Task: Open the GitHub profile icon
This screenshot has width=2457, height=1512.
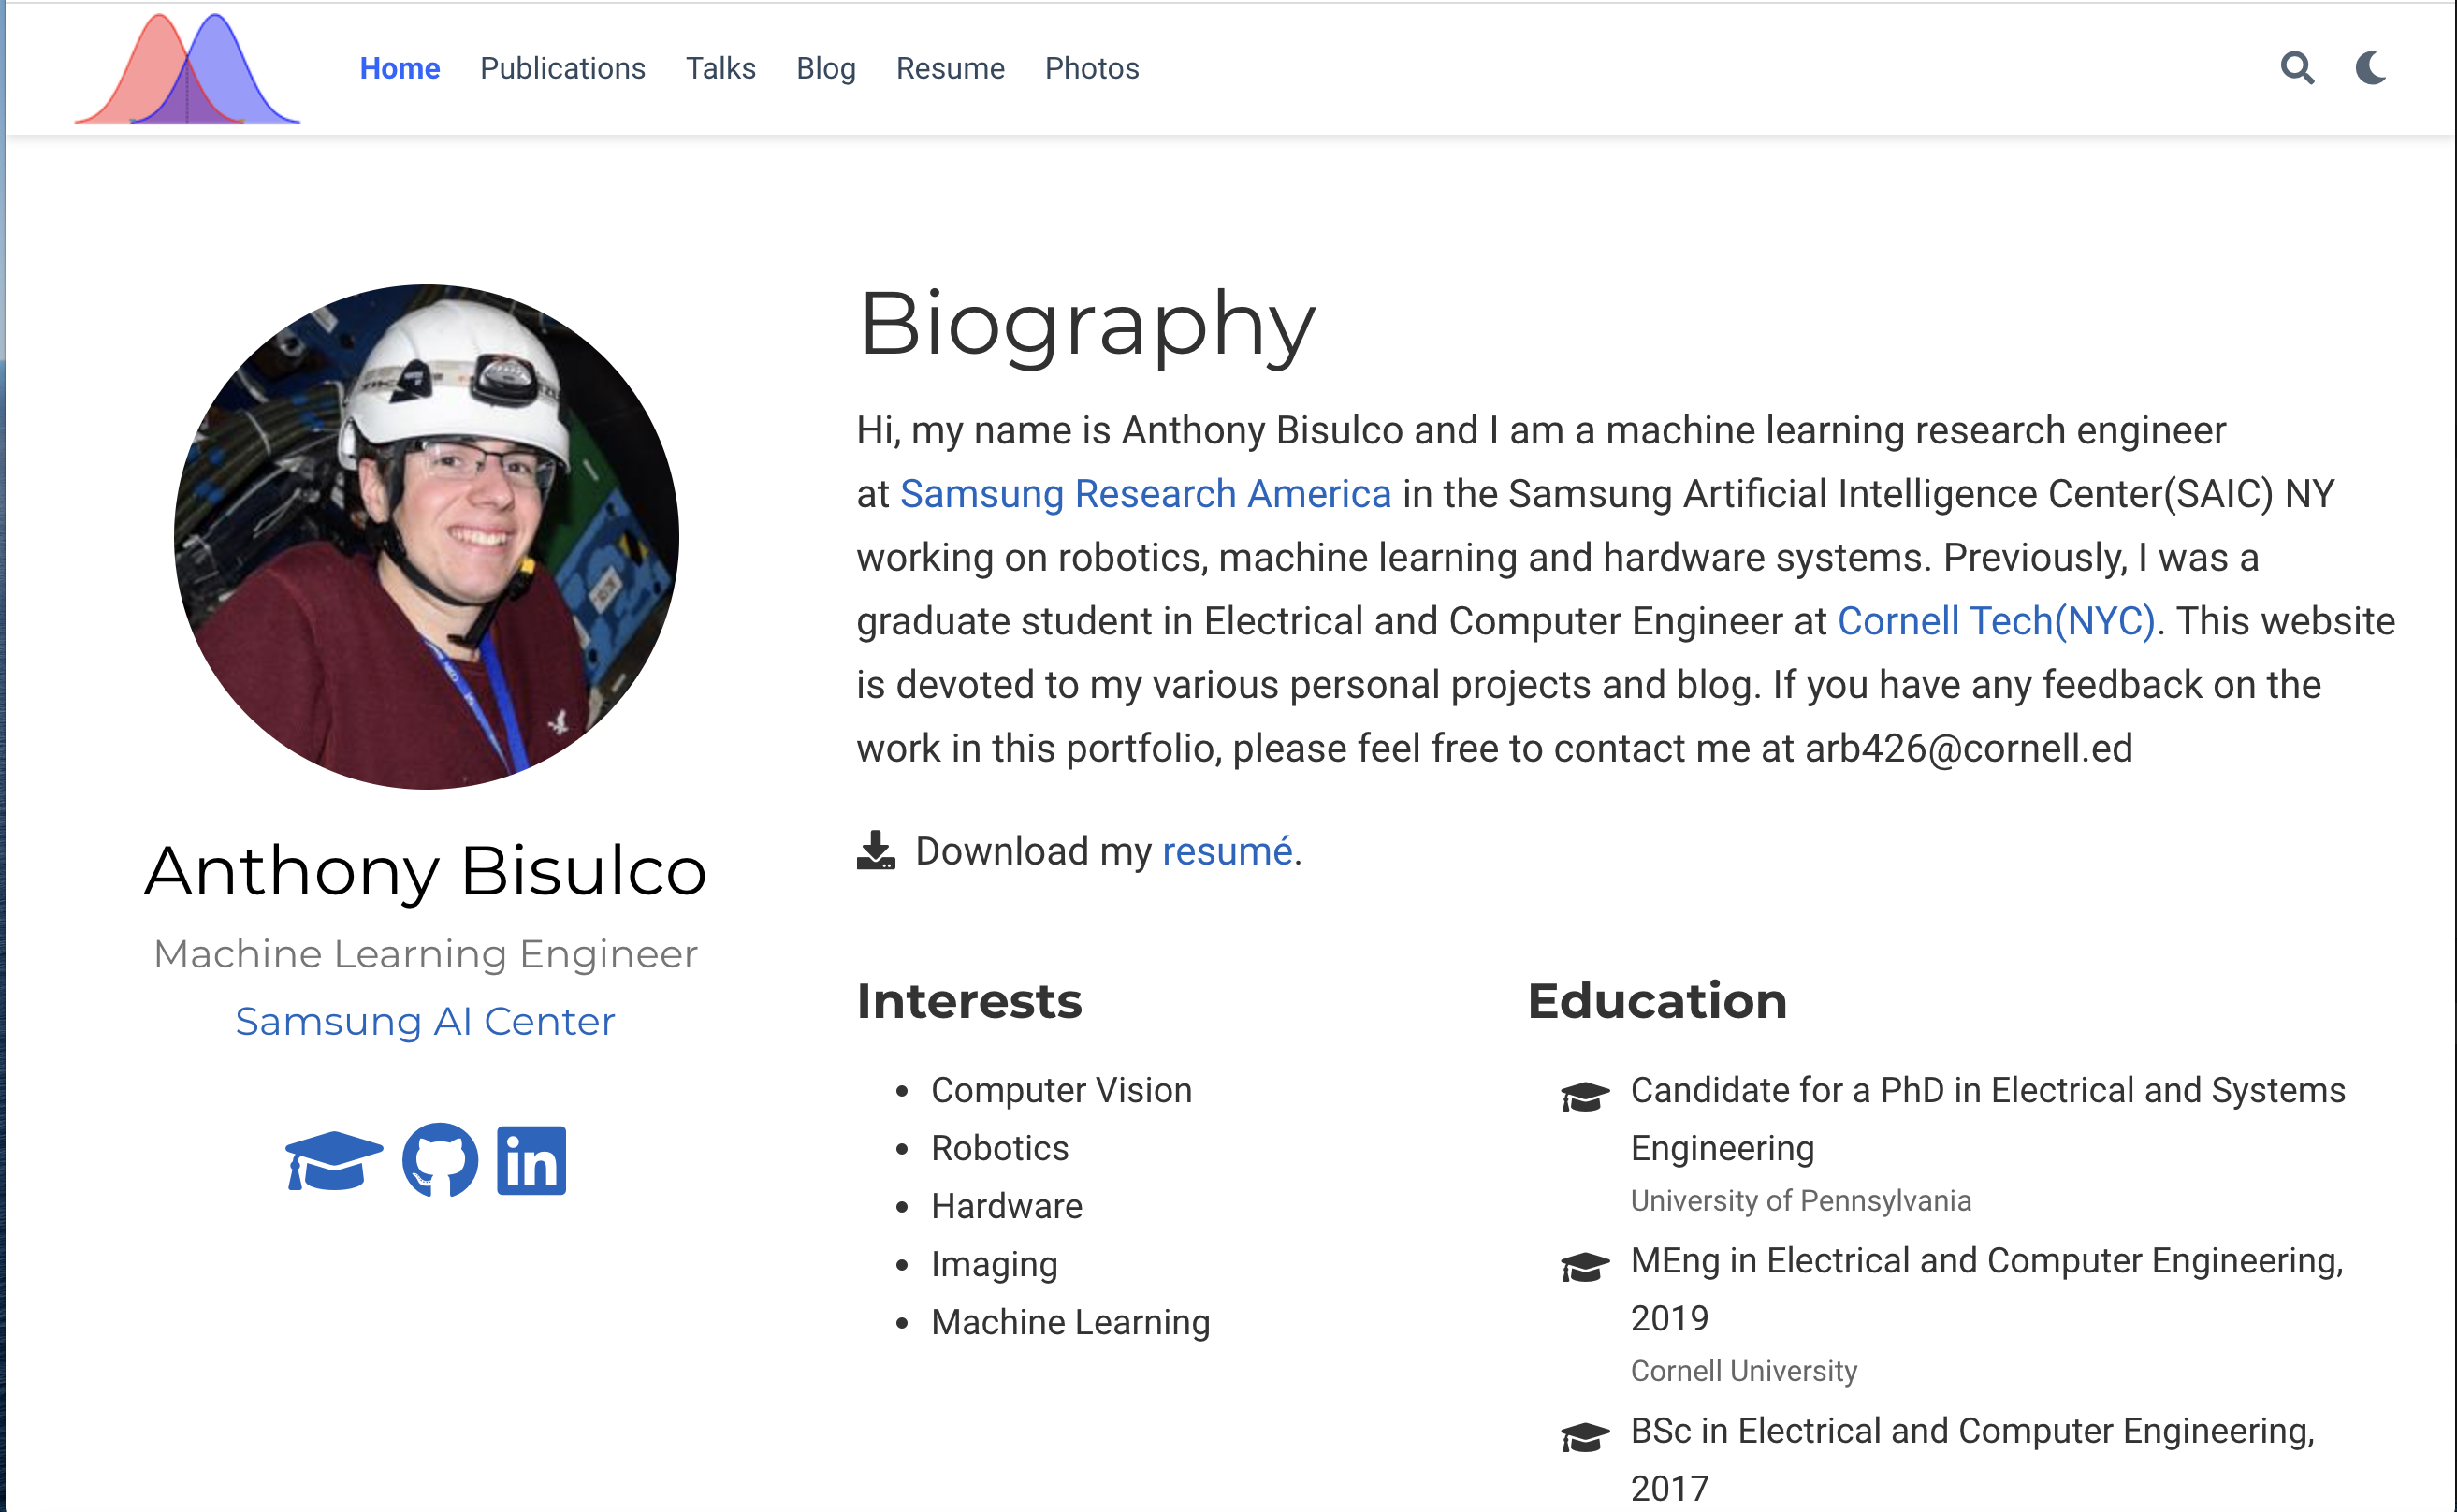Action: [440, 1160]
